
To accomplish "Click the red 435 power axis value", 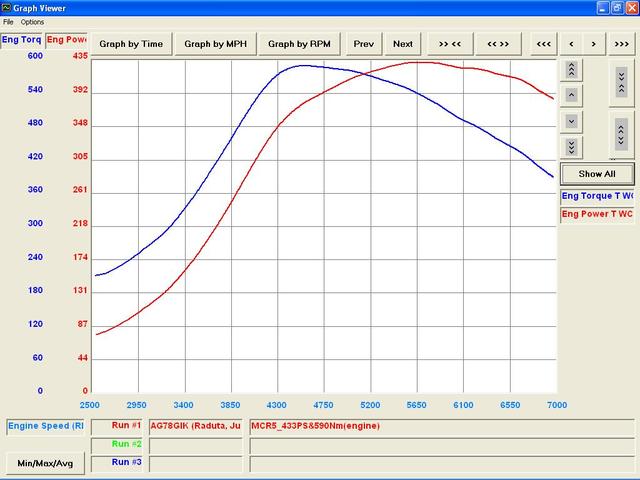I will 80,56.
